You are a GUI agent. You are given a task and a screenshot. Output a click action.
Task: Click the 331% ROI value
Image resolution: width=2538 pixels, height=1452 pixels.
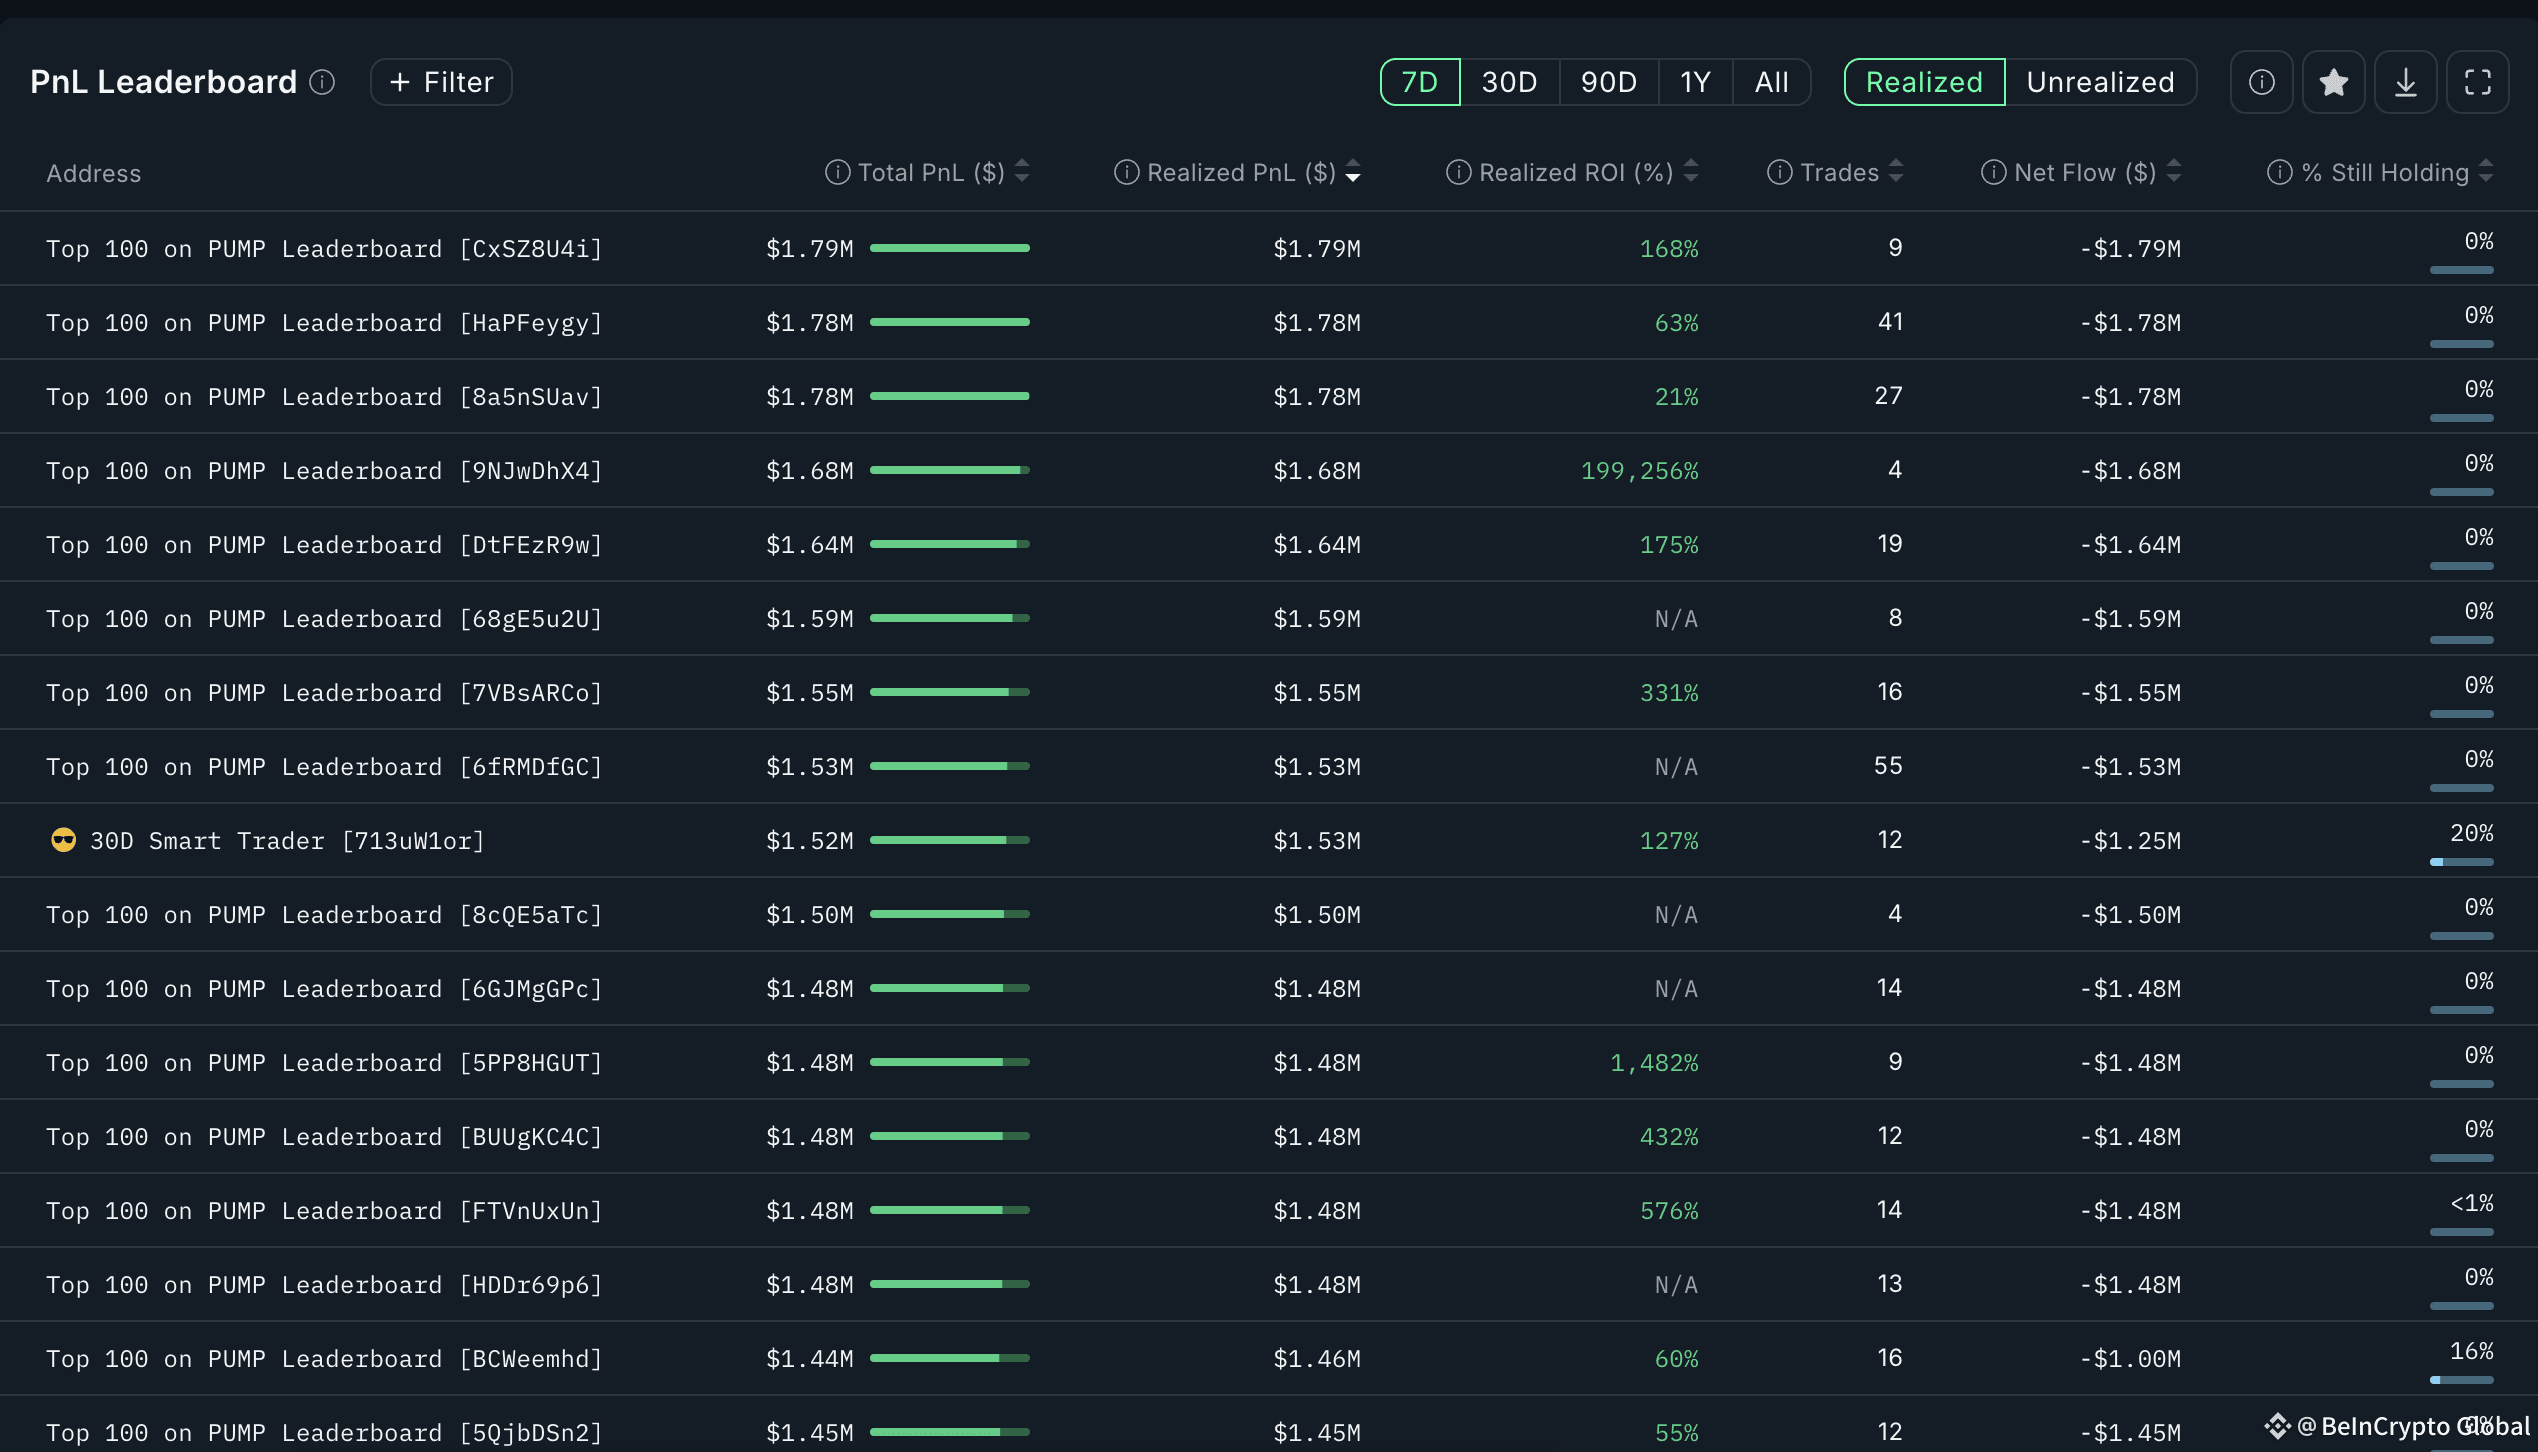(x=1669, y=692)
